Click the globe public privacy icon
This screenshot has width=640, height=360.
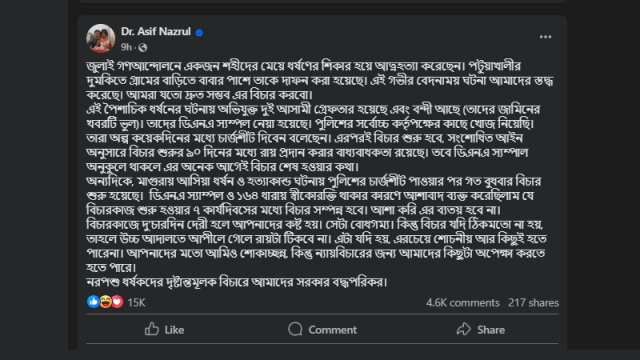[142, 48]
